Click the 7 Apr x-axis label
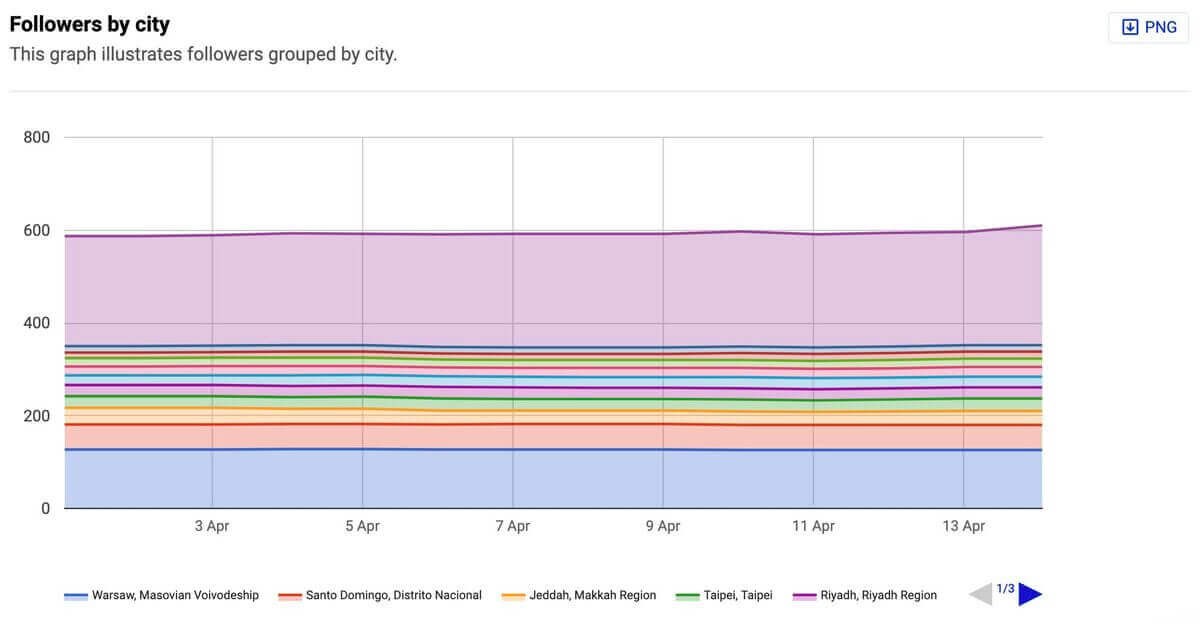 (512, 525)
